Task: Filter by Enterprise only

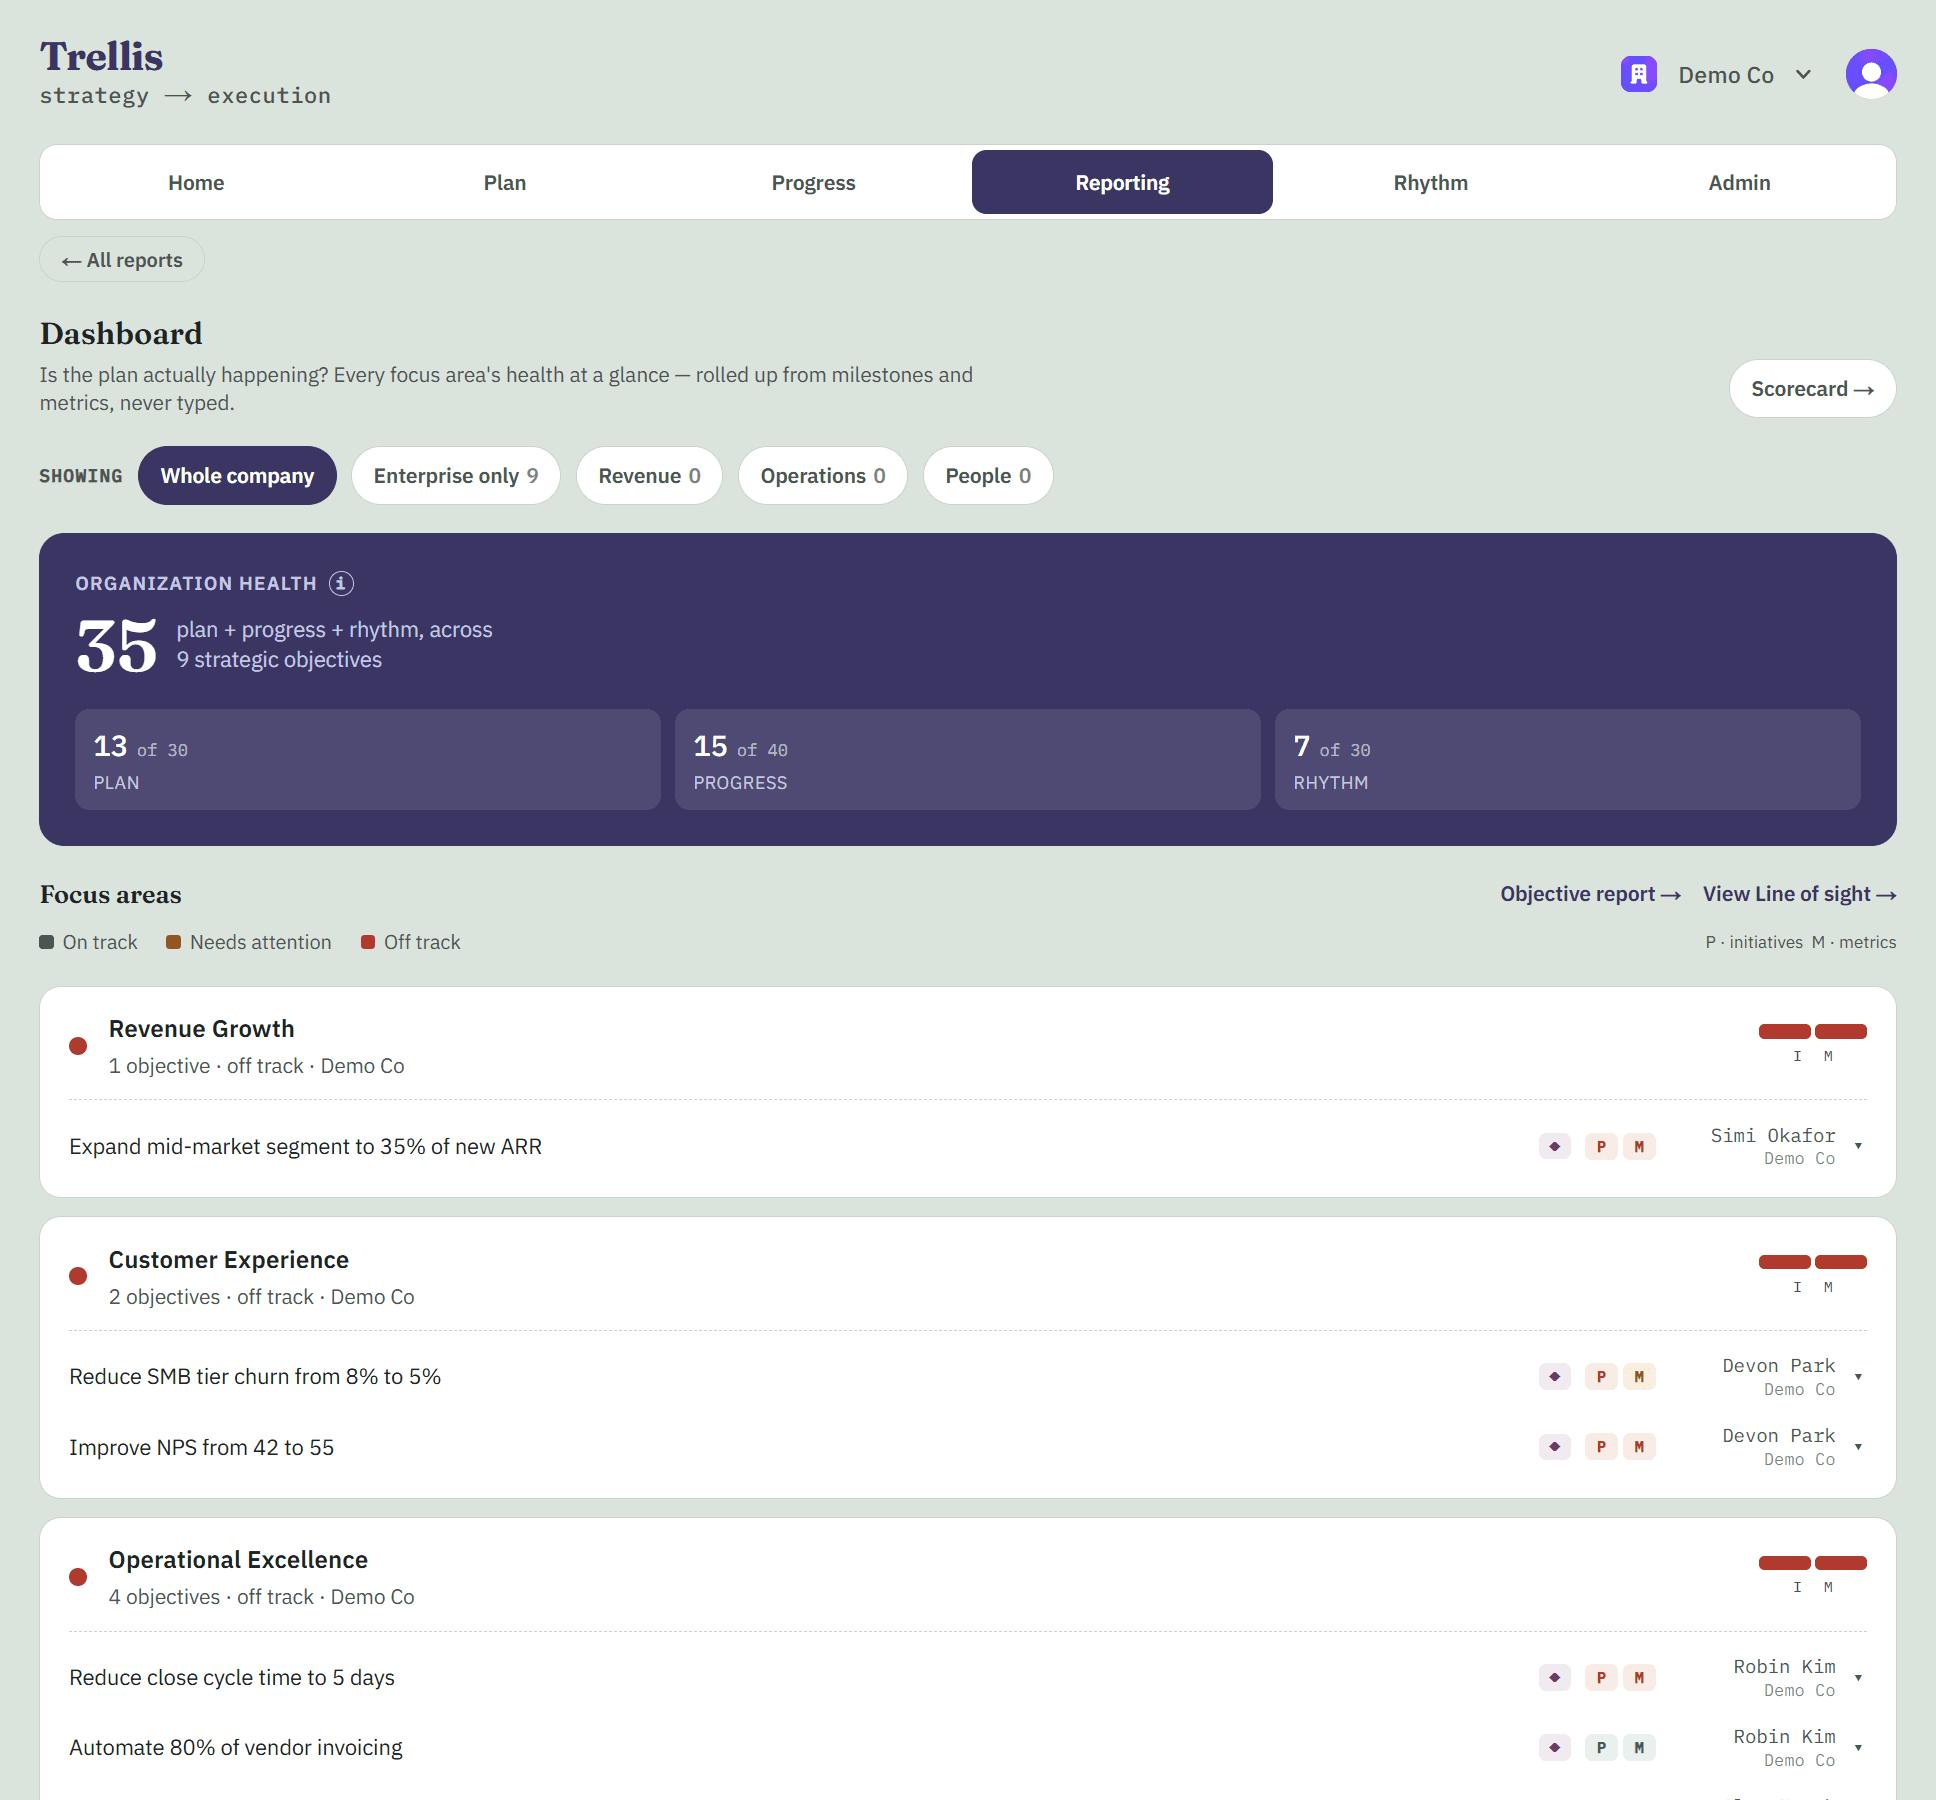Action: coord(456,475)
